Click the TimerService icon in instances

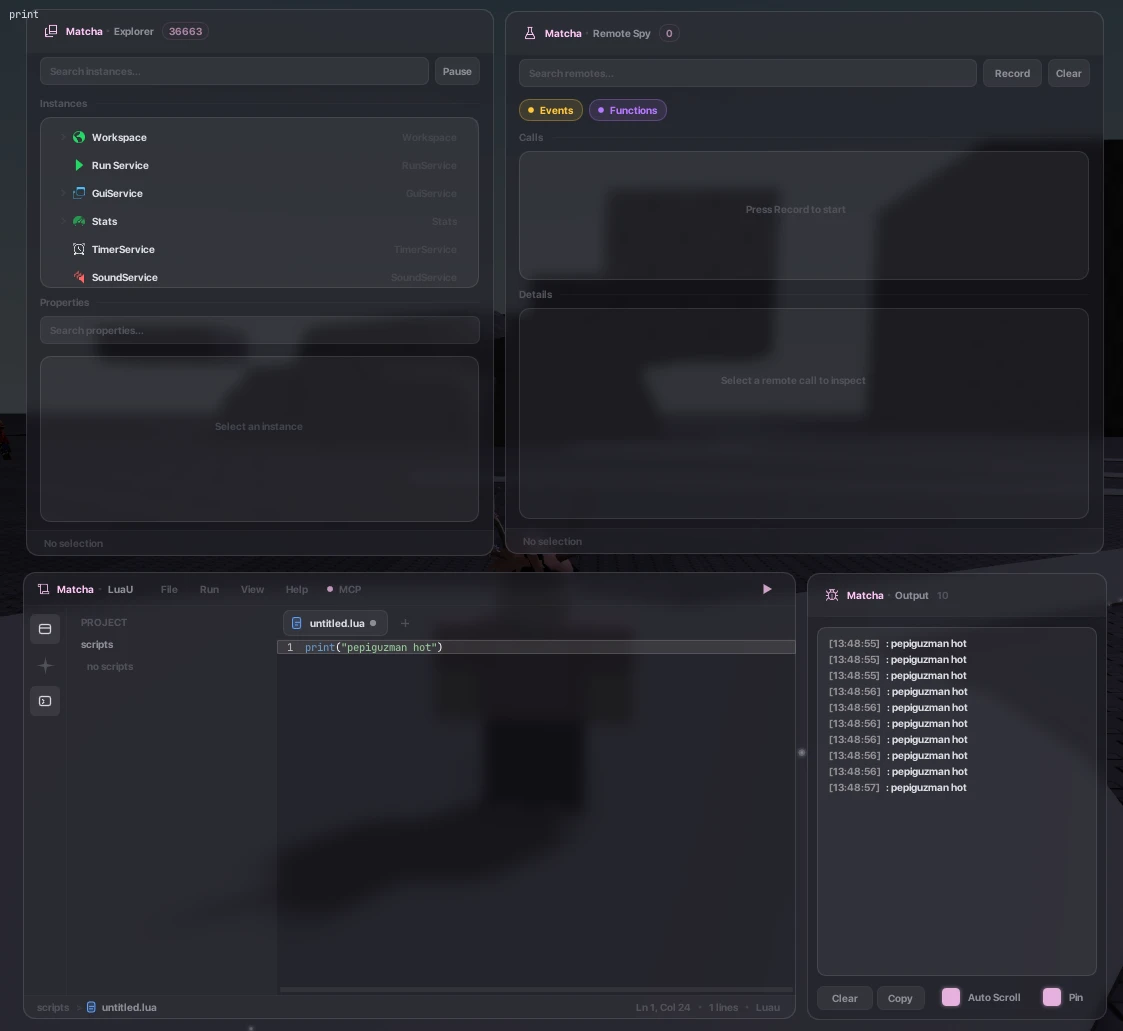(79, 249)
